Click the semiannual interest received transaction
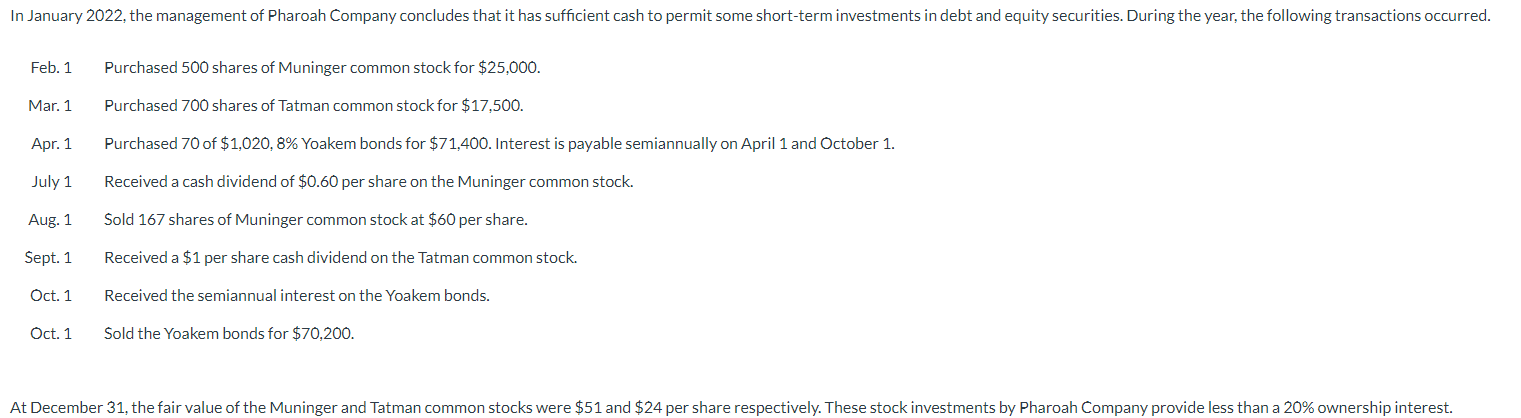The height and width of the screenshot is (418, 1521). click(x=297, y=296)
